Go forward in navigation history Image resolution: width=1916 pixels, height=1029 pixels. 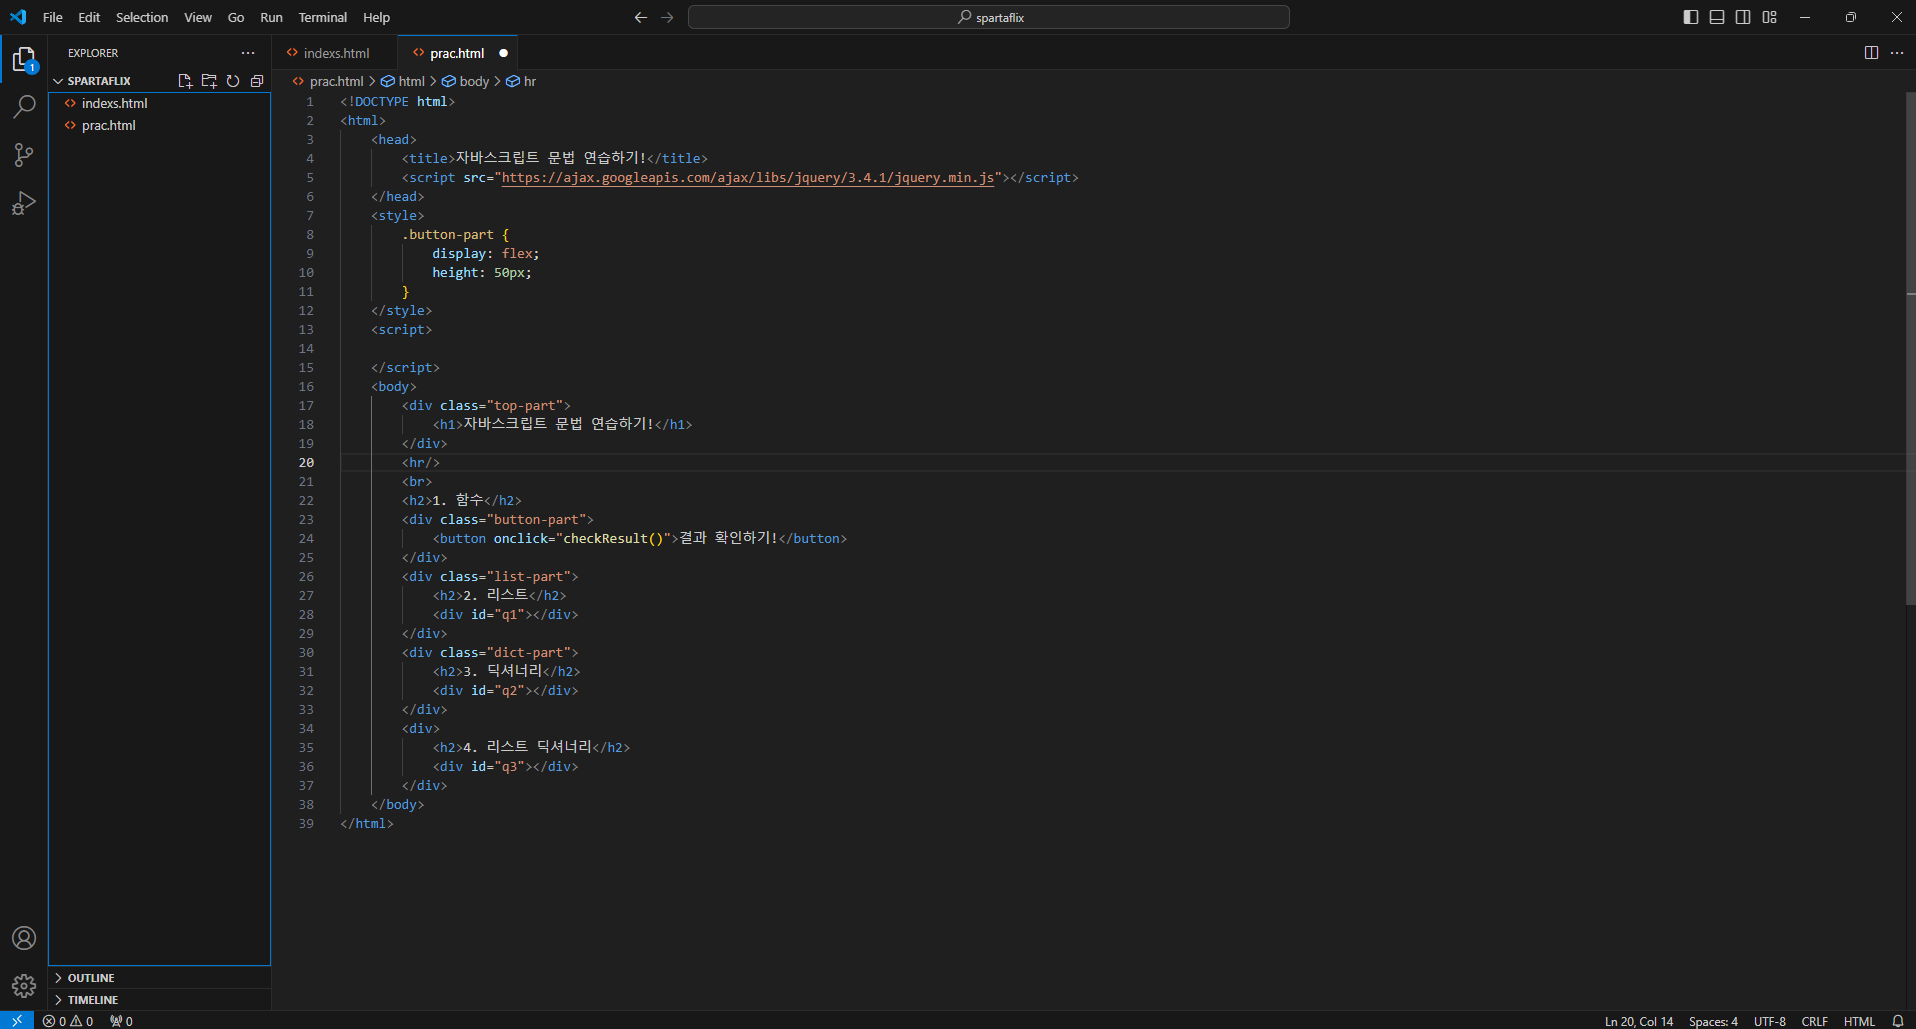coord(667,17)
